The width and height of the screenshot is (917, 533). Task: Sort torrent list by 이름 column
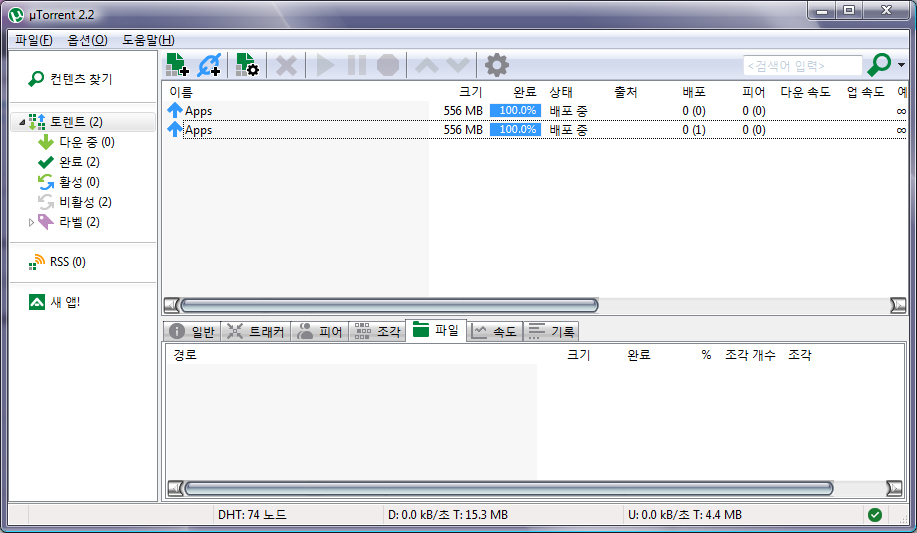pos(181,92)
